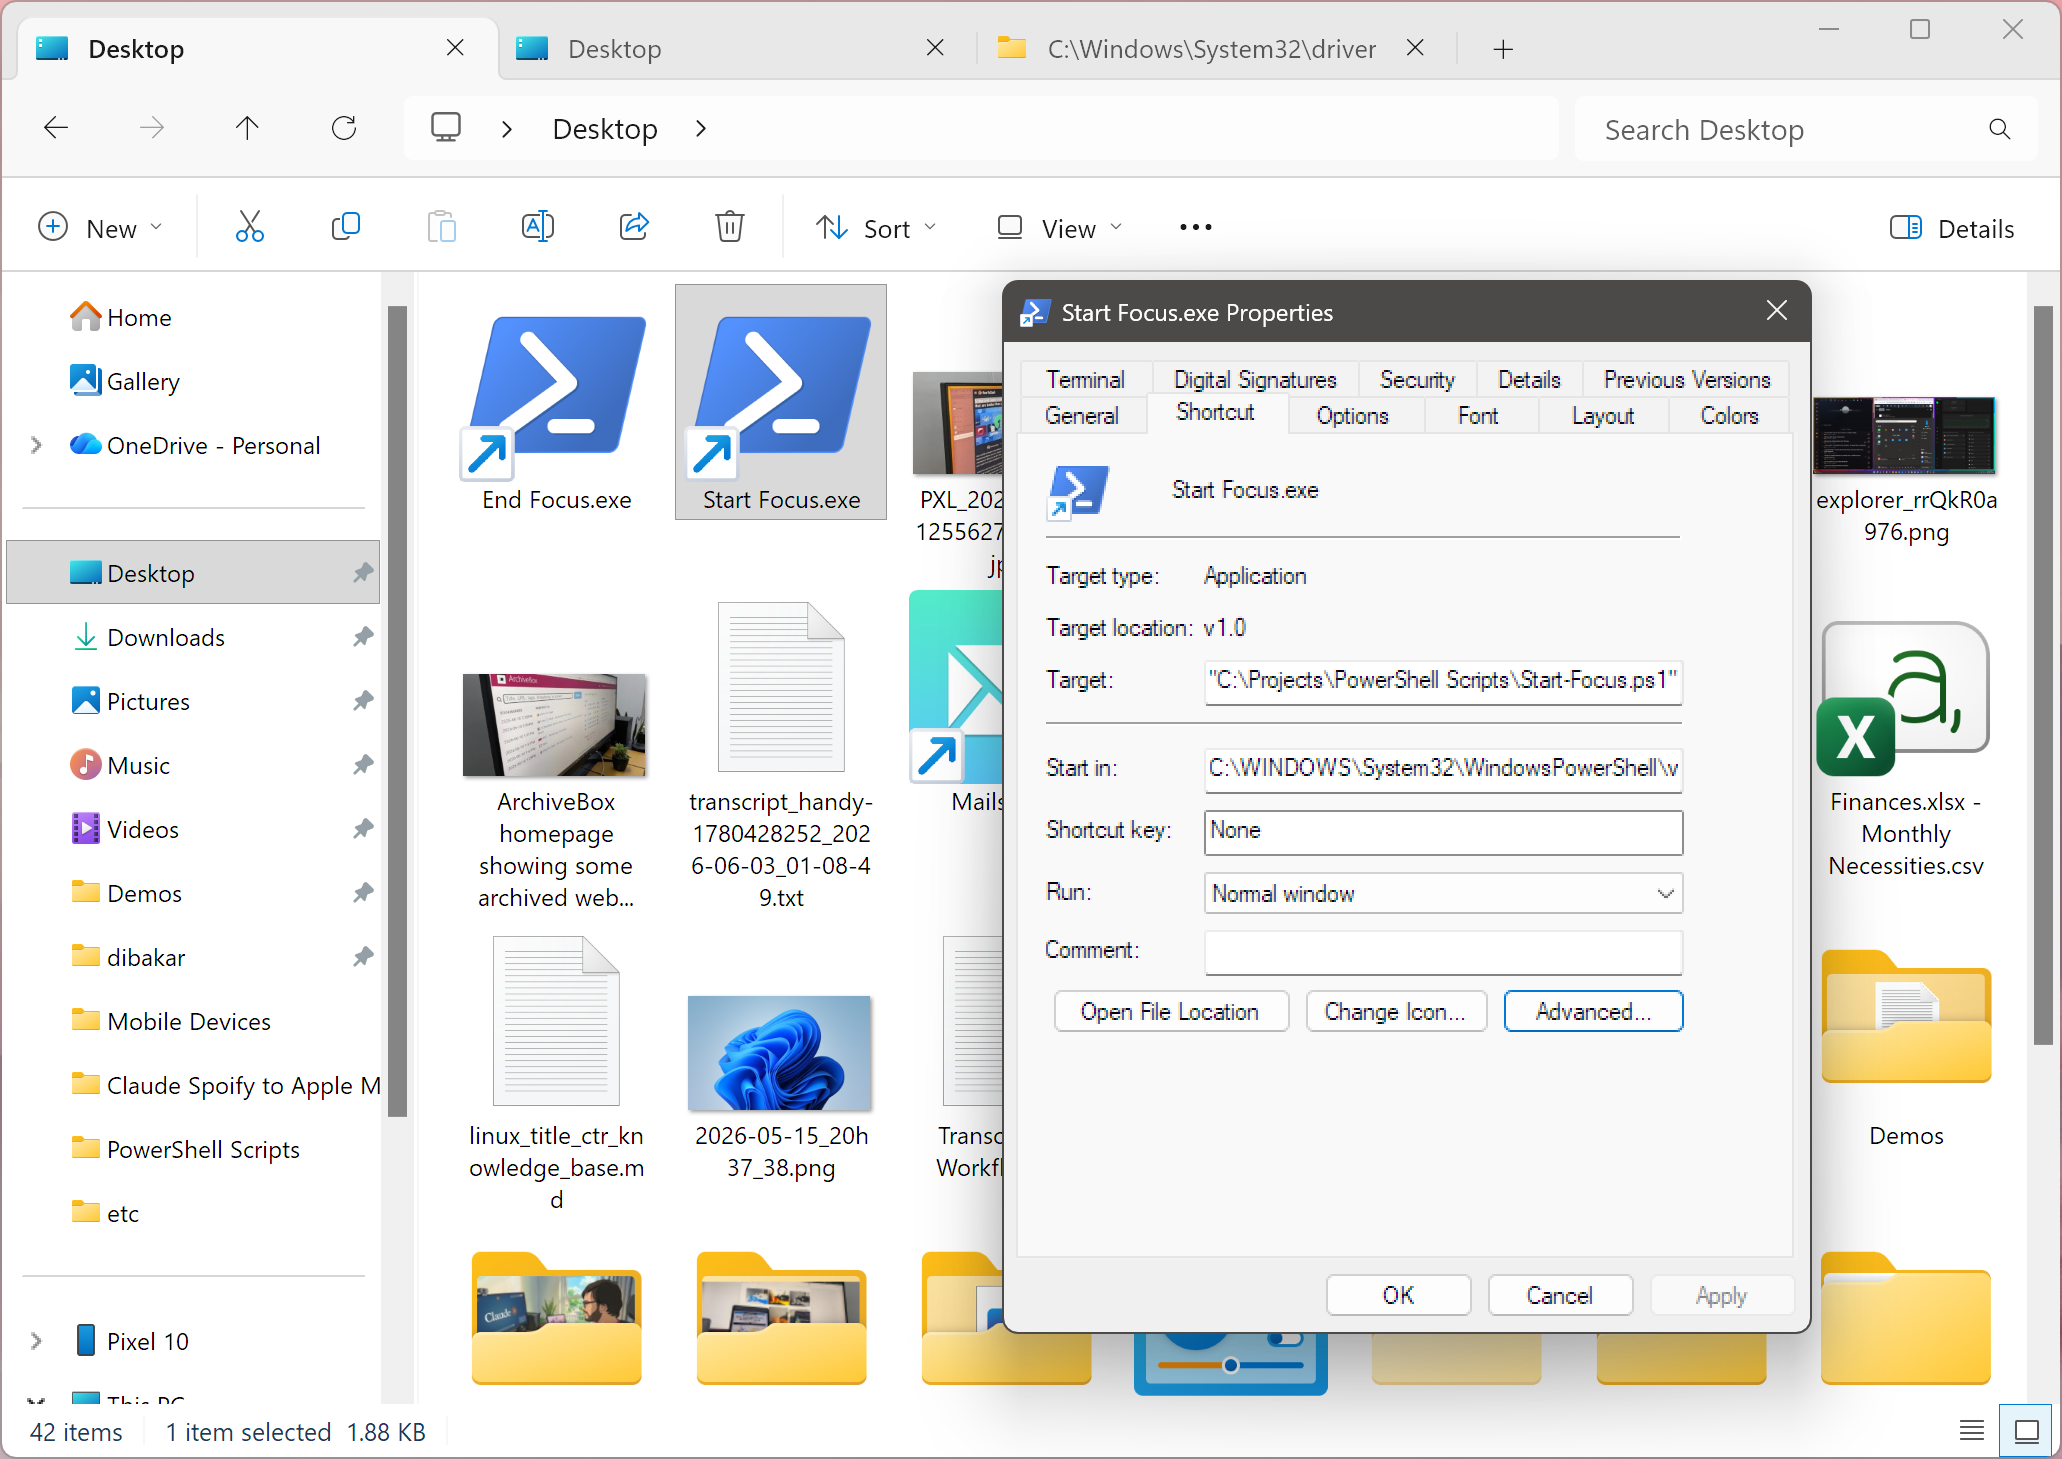Click OK in the Properties dialog
This screenshot has width=2062, height=1459.
[1398, 1295]
